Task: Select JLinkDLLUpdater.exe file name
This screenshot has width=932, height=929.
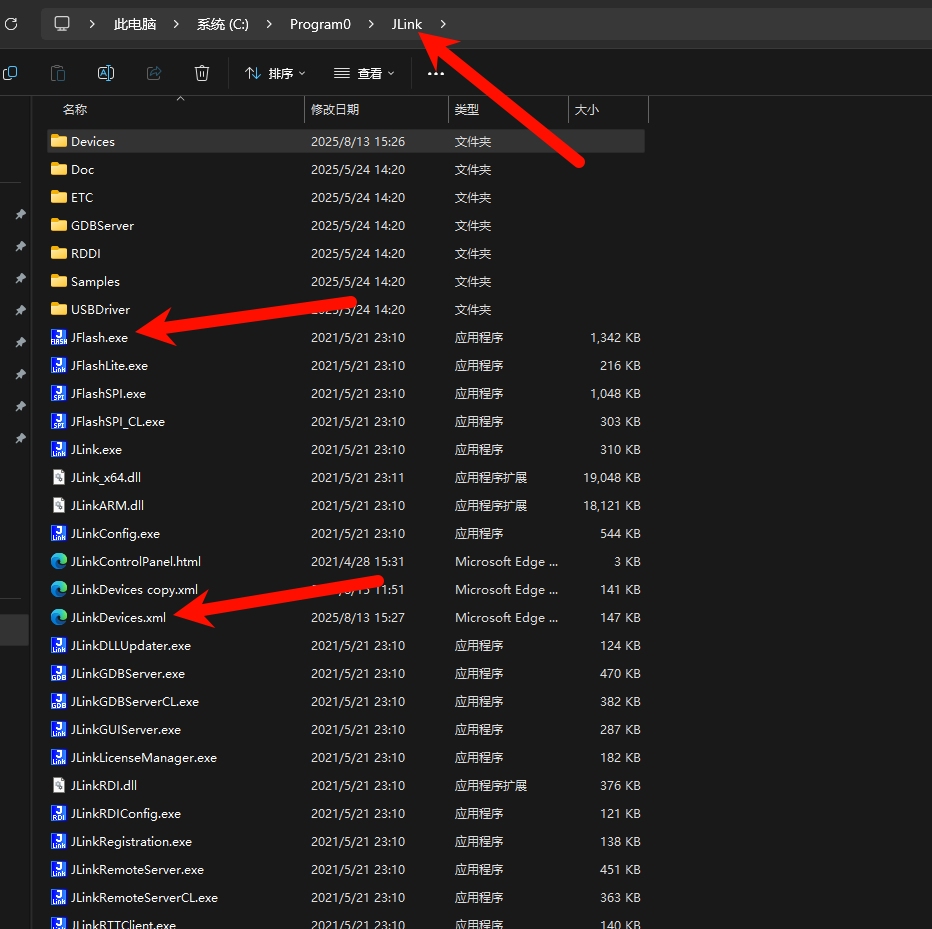Action: 131,645
